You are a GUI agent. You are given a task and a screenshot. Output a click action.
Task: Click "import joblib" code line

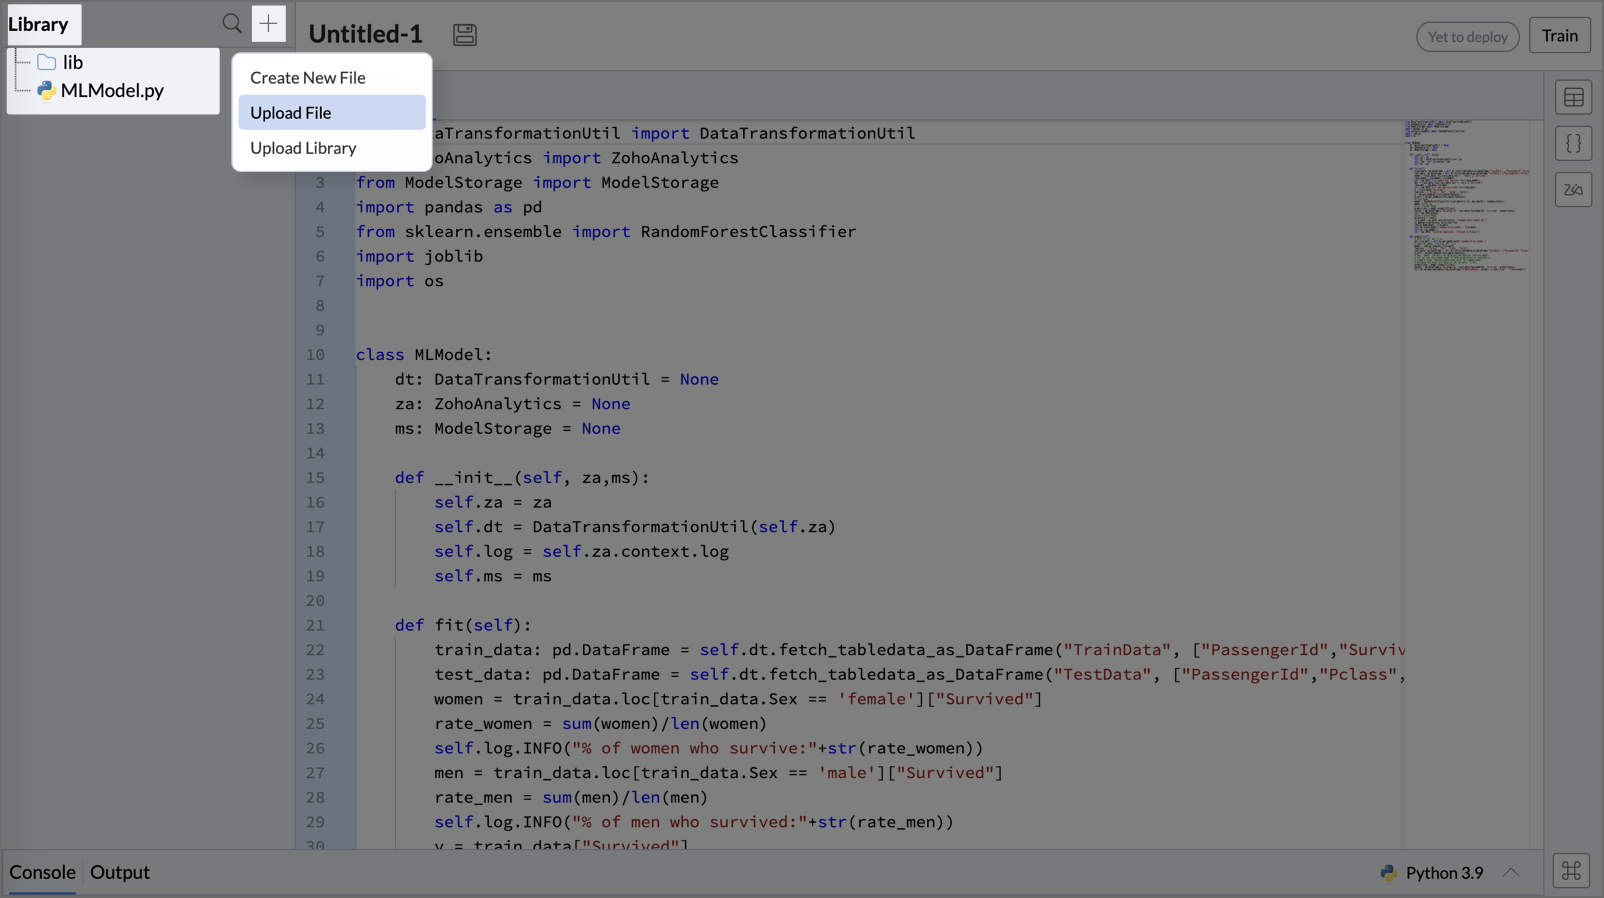(x=419, y=256)
